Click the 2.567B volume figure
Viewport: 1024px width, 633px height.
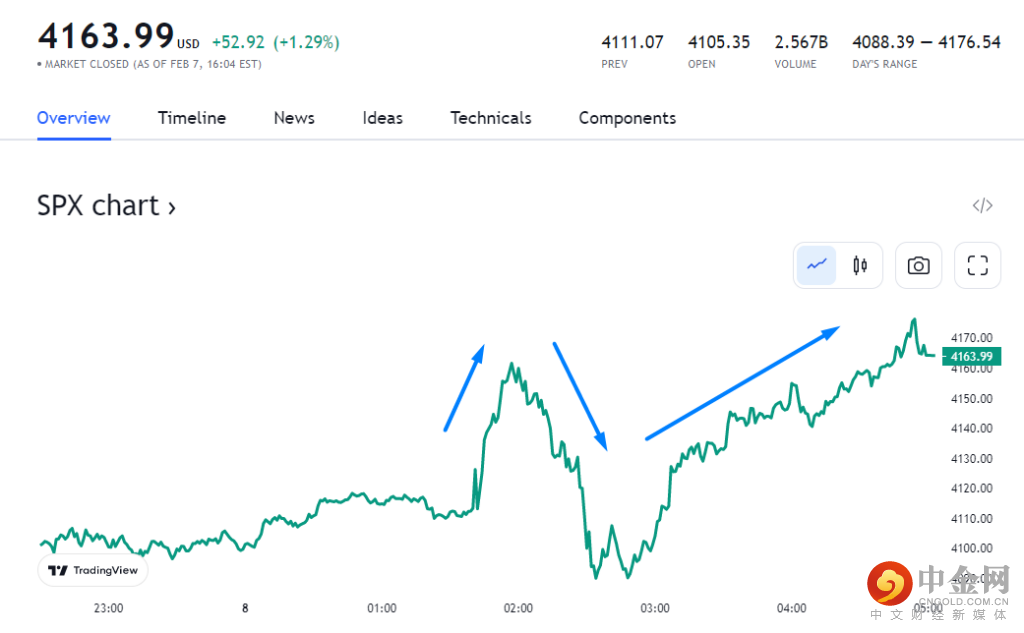point(801,42)
